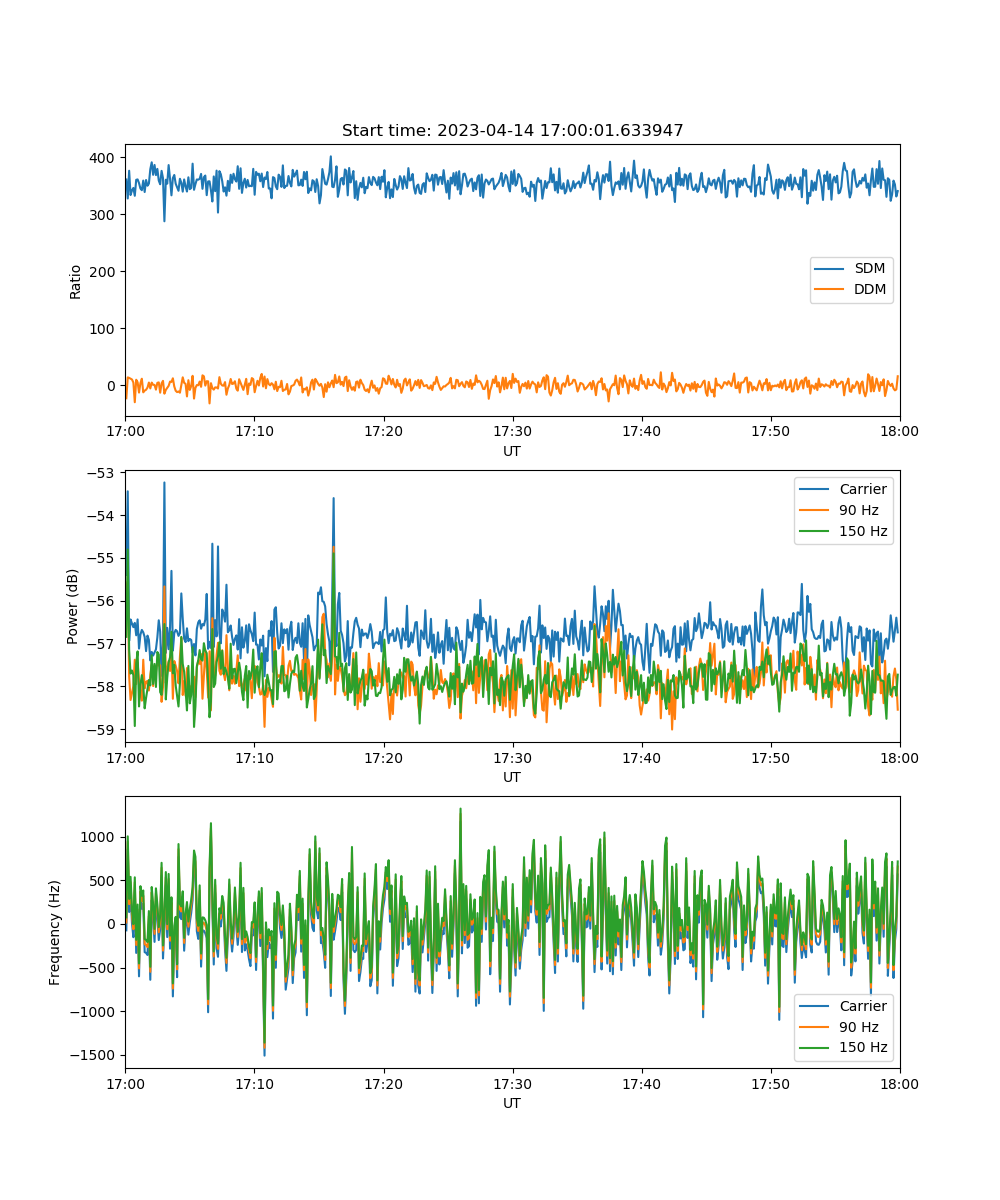The height and width of the screenshot is (1200, 1000).
Task: Click the 17:50 tick under the Frequency plot
Action: (x=771, y=1083)
